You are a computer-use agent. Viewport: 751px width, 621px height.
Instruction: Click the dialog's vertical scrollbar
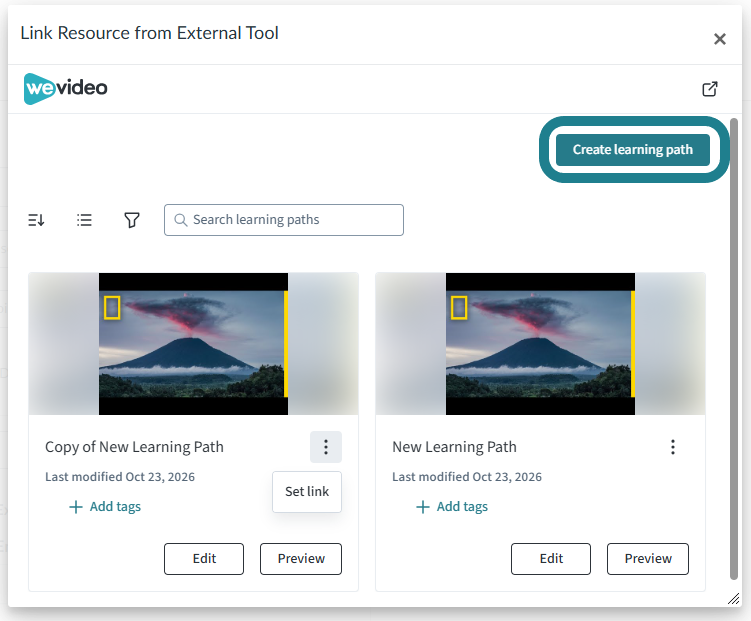[734, 349]
